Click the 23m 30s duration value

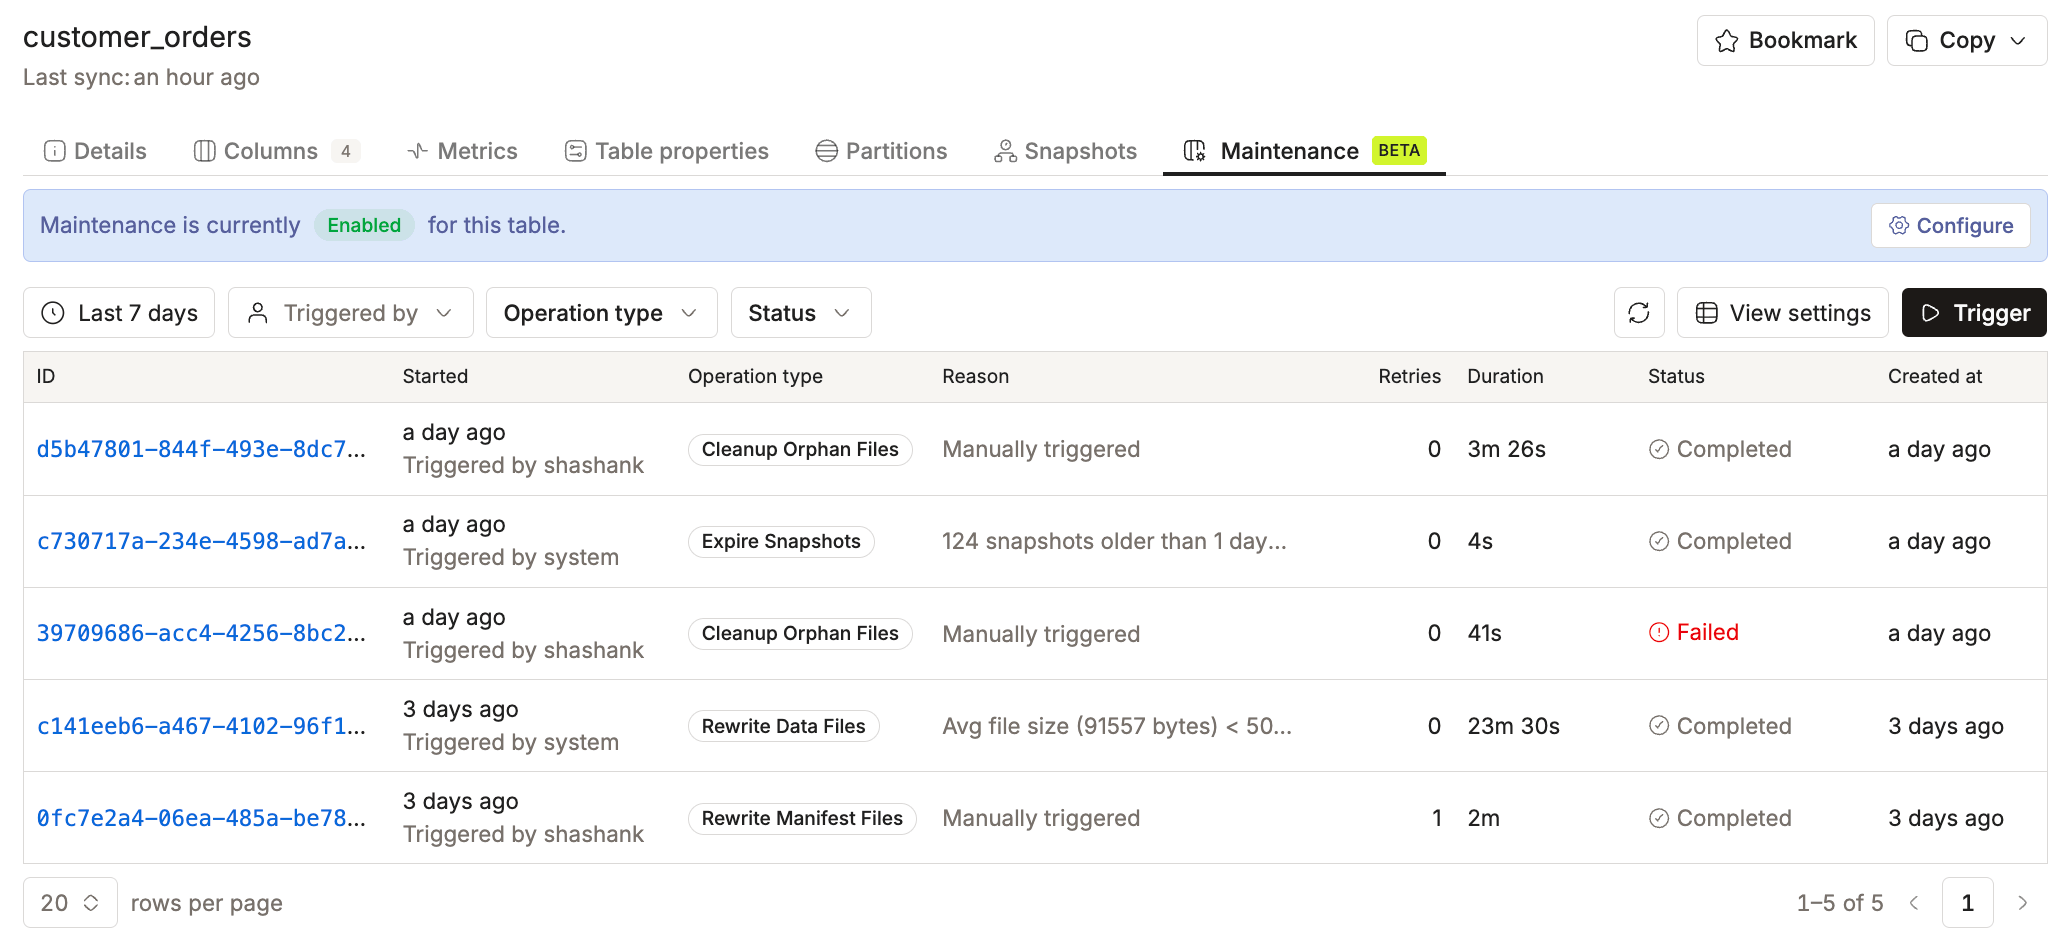click(1513, 726)
